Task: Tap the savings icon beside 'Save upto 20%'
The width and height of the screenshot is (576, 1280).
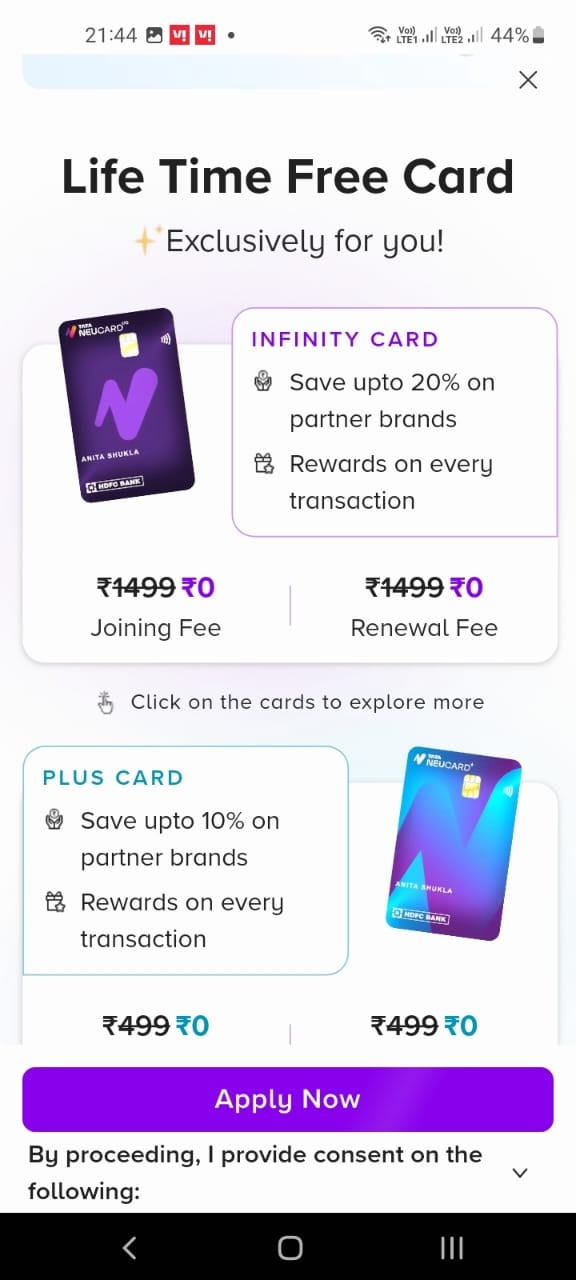Action: (264, 382)
